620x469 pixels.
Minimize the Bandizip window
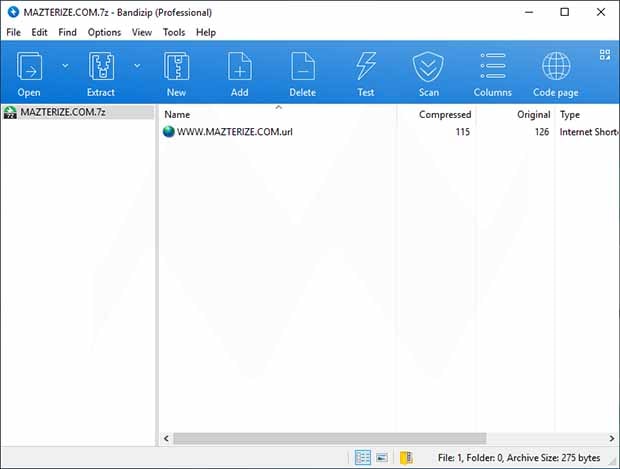click(x=529, y=12)
